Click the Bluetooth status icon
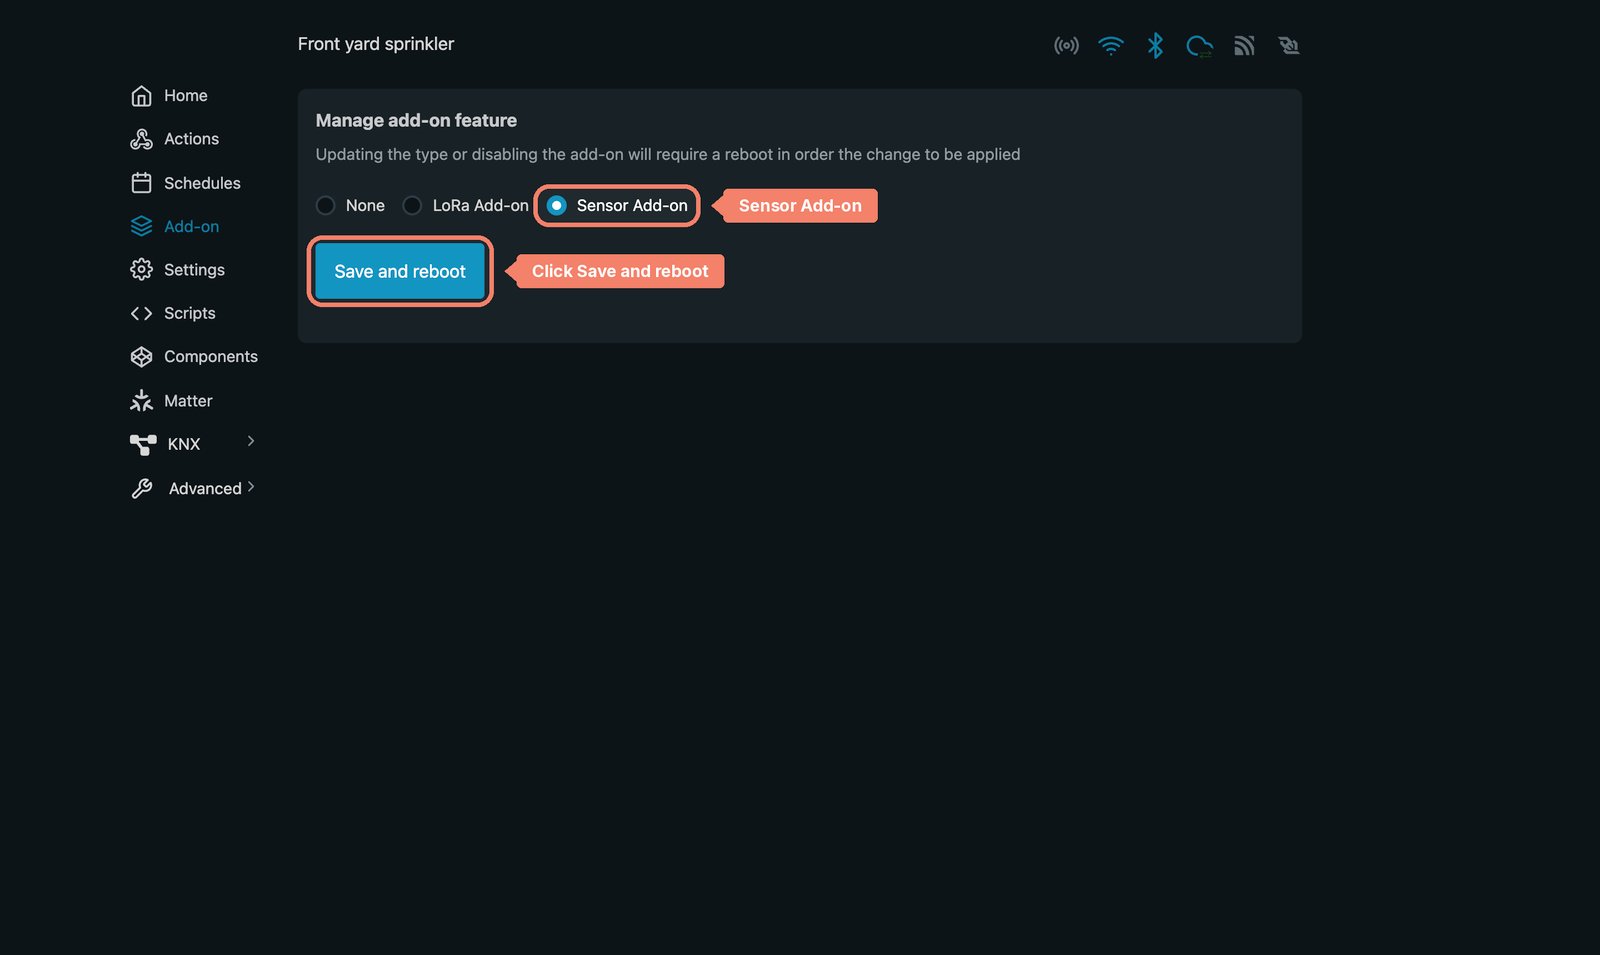 tap(1155, 45)
